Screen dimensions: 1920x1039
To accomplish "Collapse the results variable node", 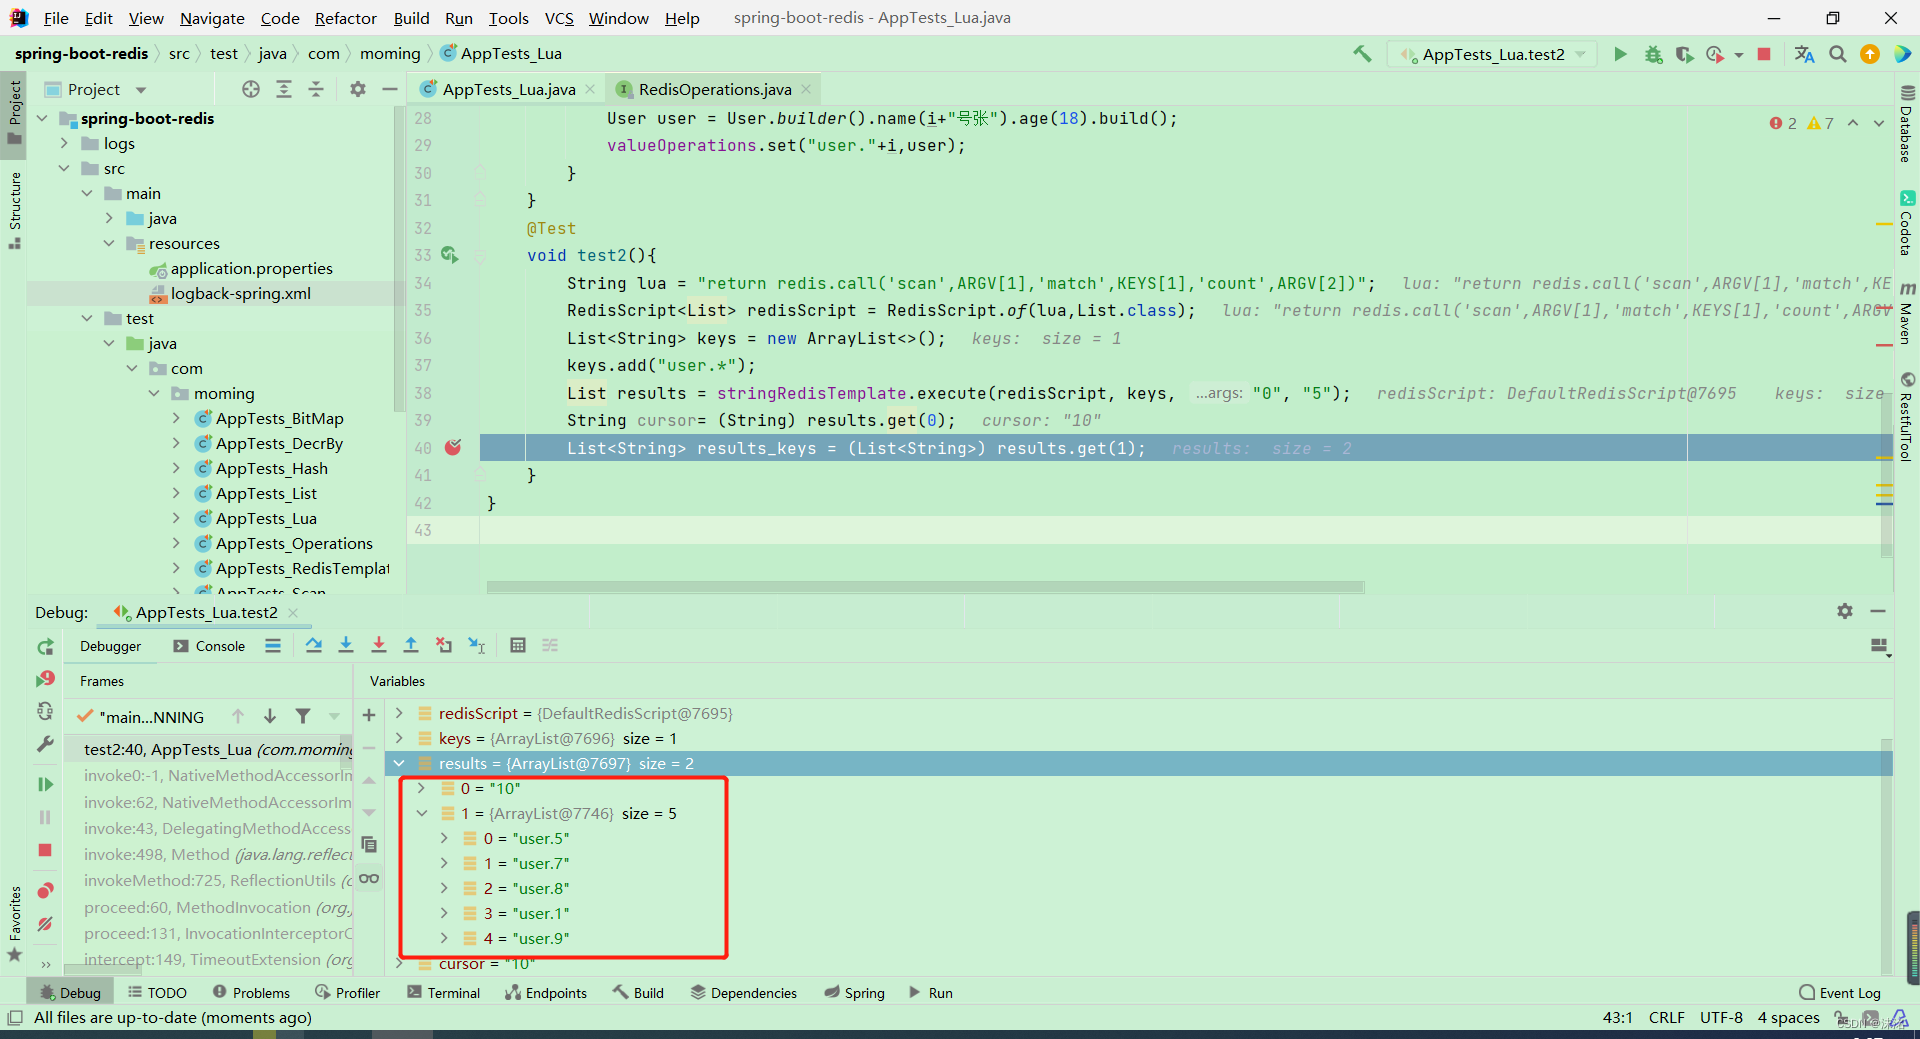I will (399, 763).
